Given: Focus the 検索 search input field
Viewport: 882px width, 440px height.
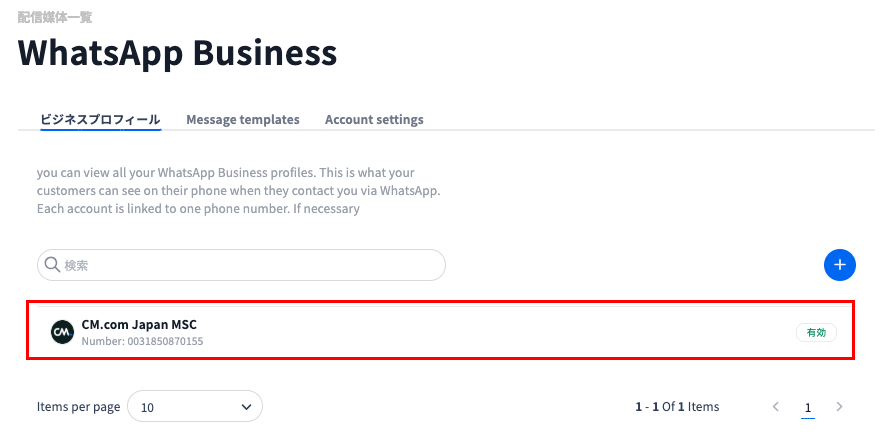Looking at the screenshot, I should coord(250,265).
